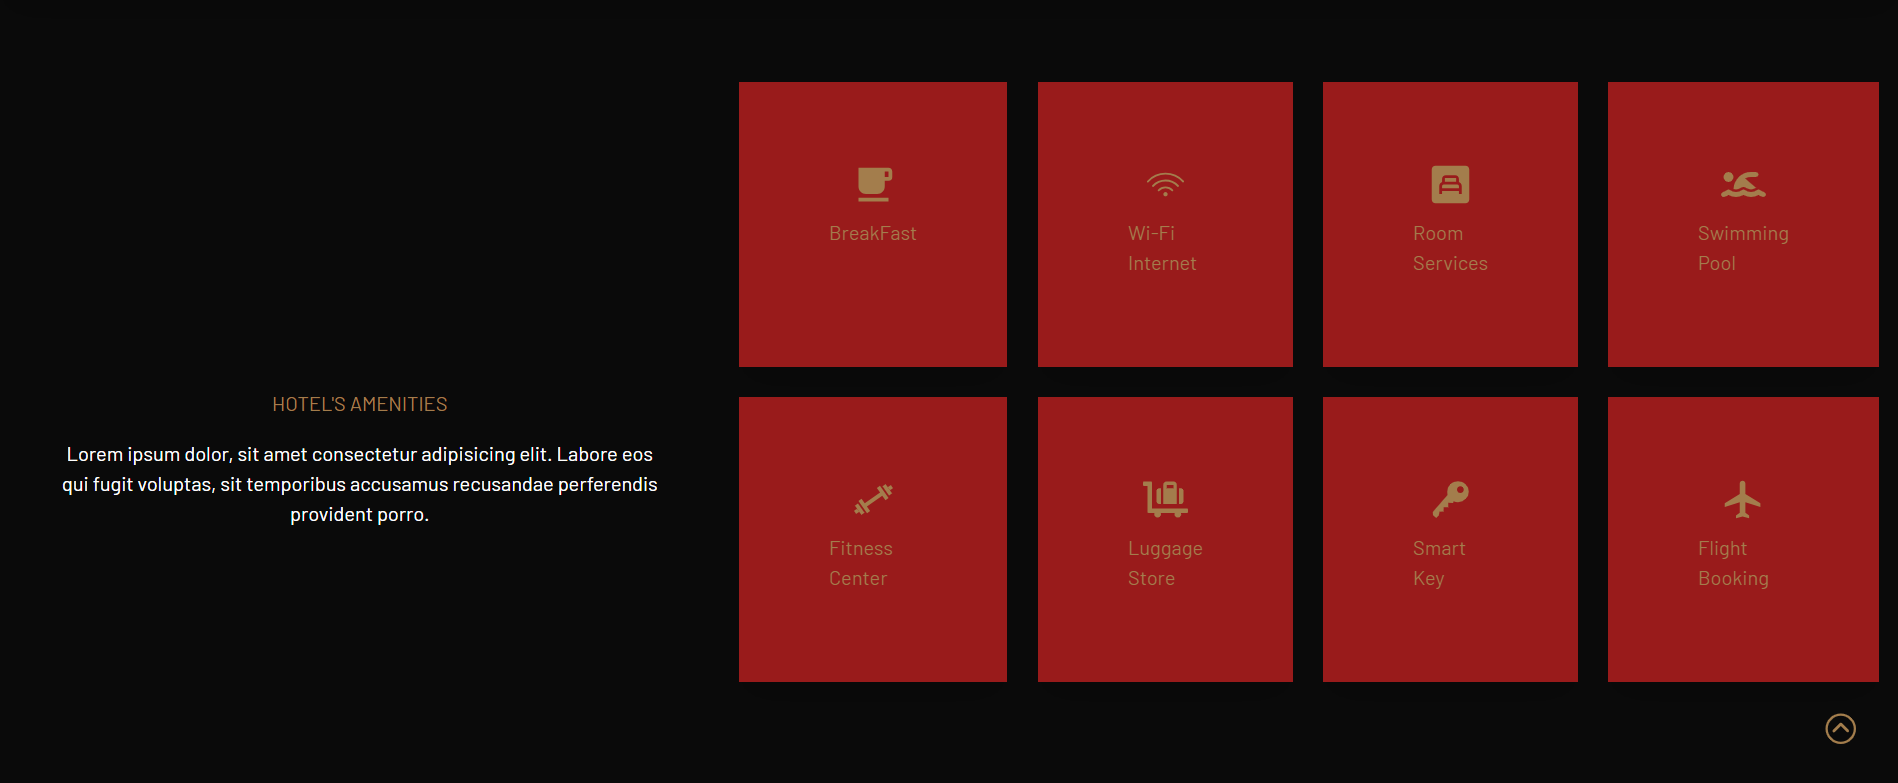Click the bed Room Services icon

[1450, 184]
